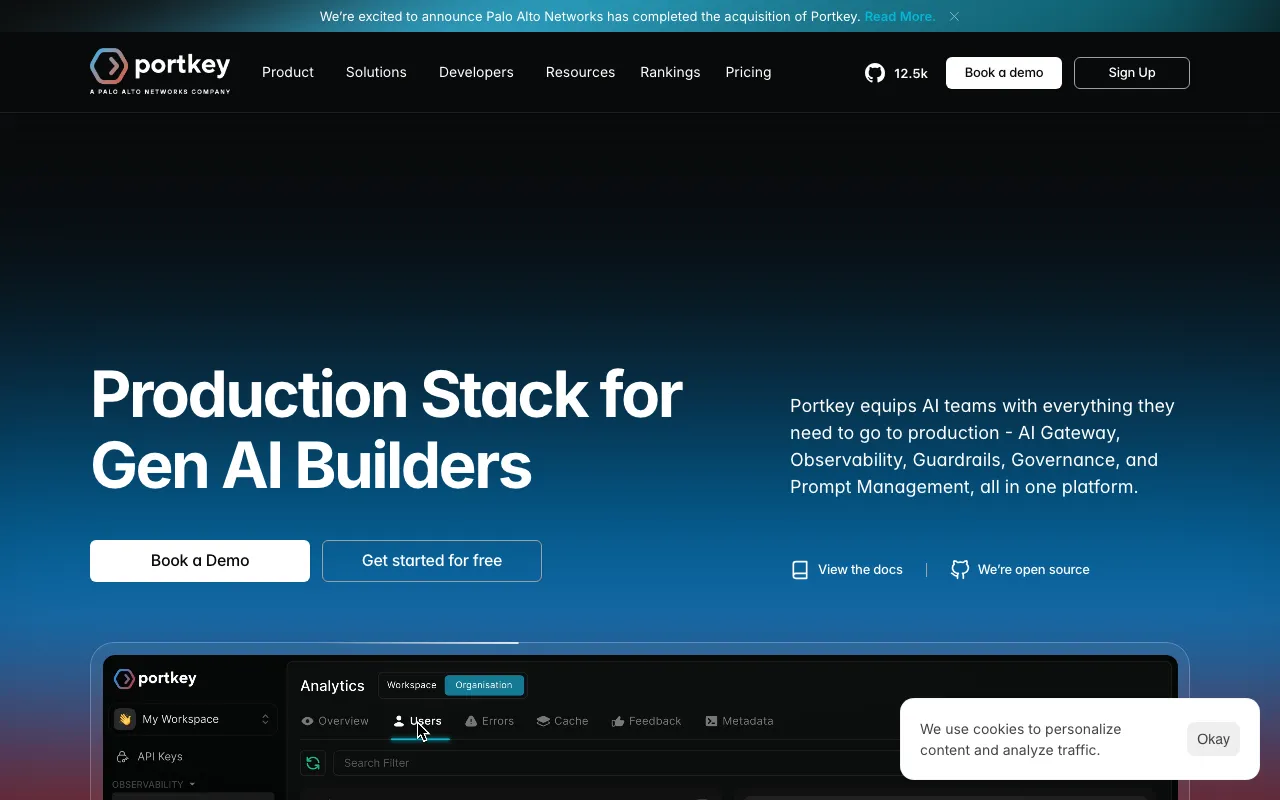Image resolution: width=1280 pixels, height=800 pixels.
Task: Click the waving hand workspace icon
Action: [125, 719]
